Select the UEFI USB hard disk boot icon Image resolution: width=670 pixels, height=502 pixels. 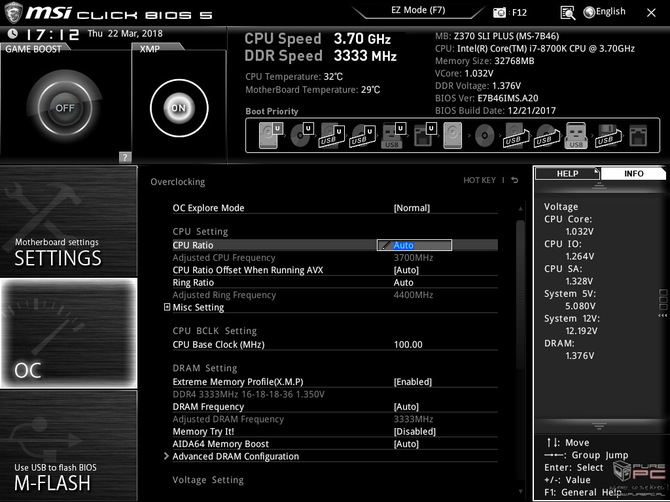click(332, 135)
